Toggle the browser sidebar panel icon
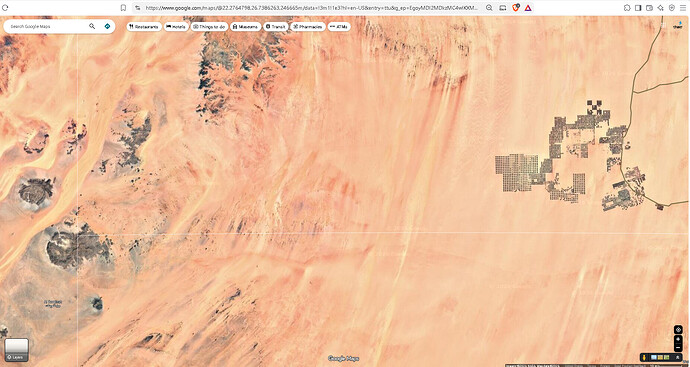Viewport: 690px width, 367px height. [638, 8]
